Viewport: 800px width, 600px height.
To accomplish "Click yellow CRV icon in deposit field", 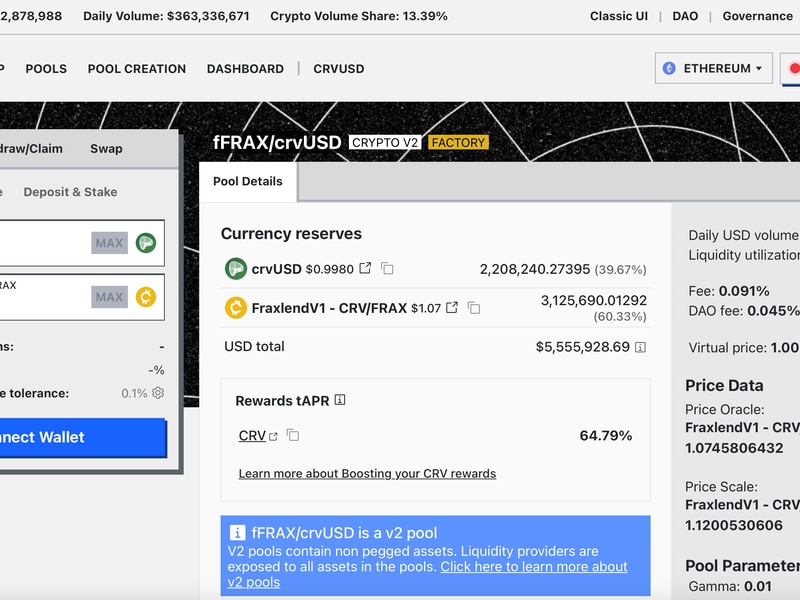I will (x=146, y=297).
